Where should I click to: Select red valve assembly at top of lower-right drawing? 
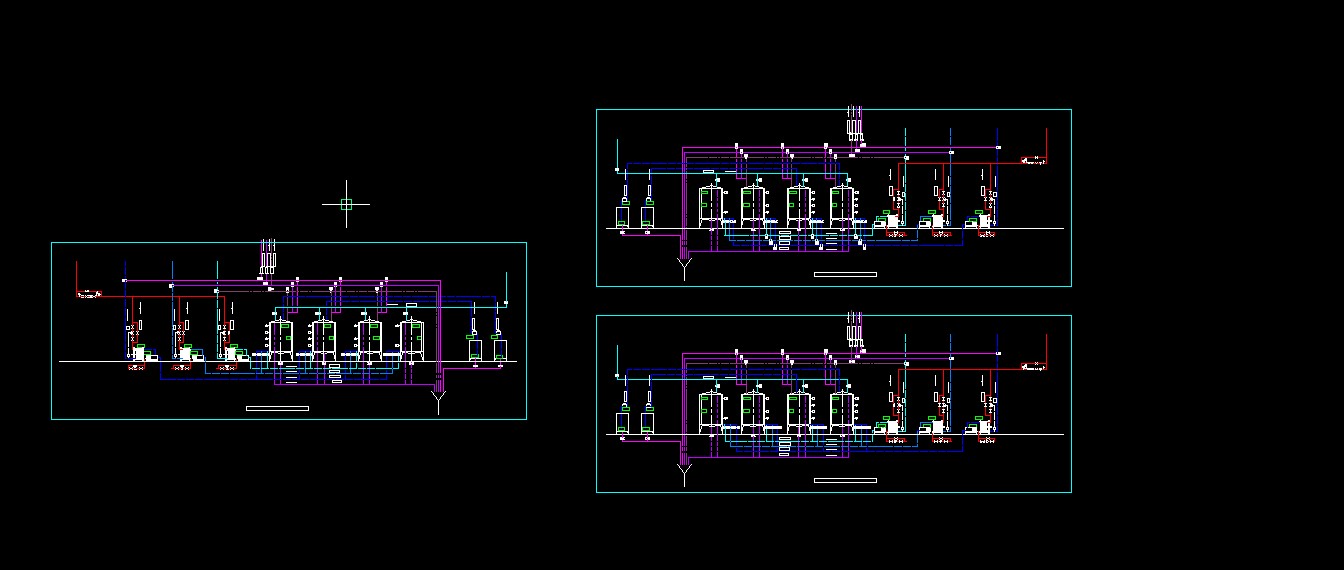tap(1034, 365)
